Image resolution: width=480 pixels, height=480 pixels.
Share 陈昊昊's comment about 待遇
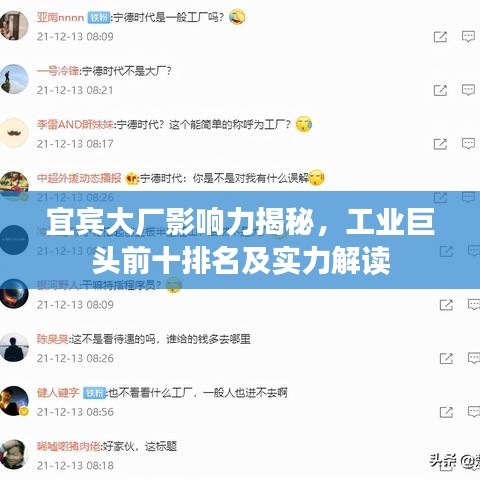(x=446, y=358)
